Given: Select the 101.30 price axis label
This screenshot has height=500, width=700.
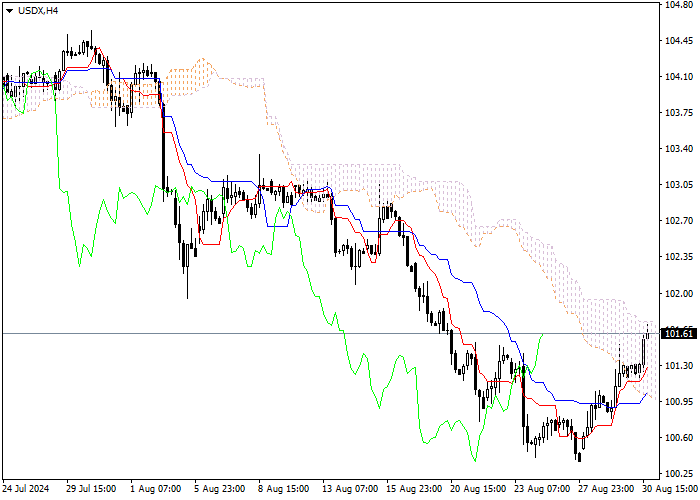Looking at the screenshot, I should [679, 366].
